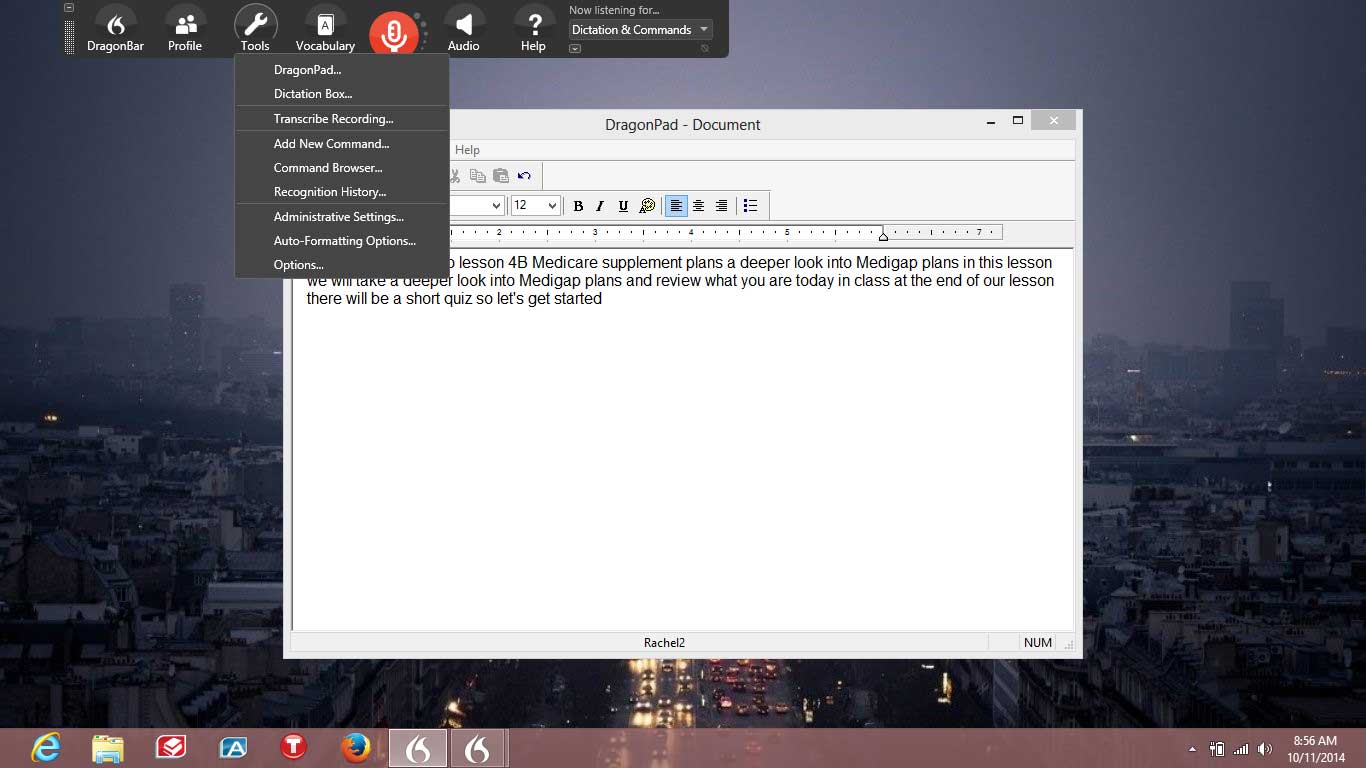
Task: Click the volume speaker tray icon
Action: coord(1265,749)
